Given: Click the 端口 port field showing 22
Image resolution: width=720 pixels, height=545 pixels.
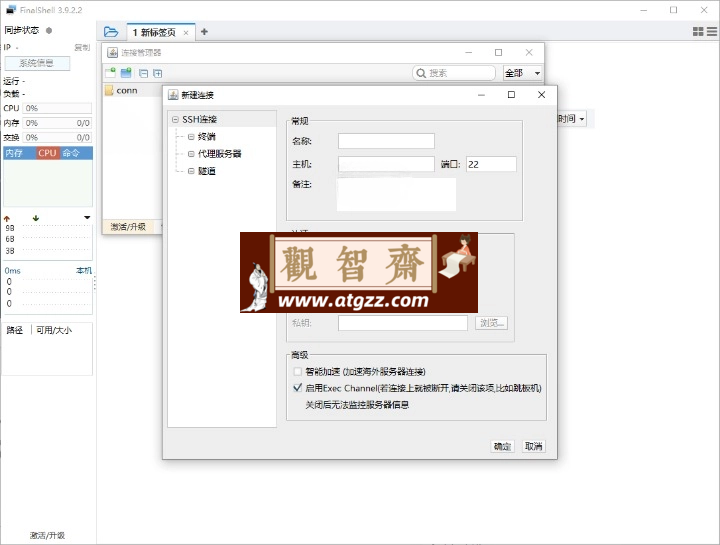Looking at the screenshot, I should click(491, 164).
